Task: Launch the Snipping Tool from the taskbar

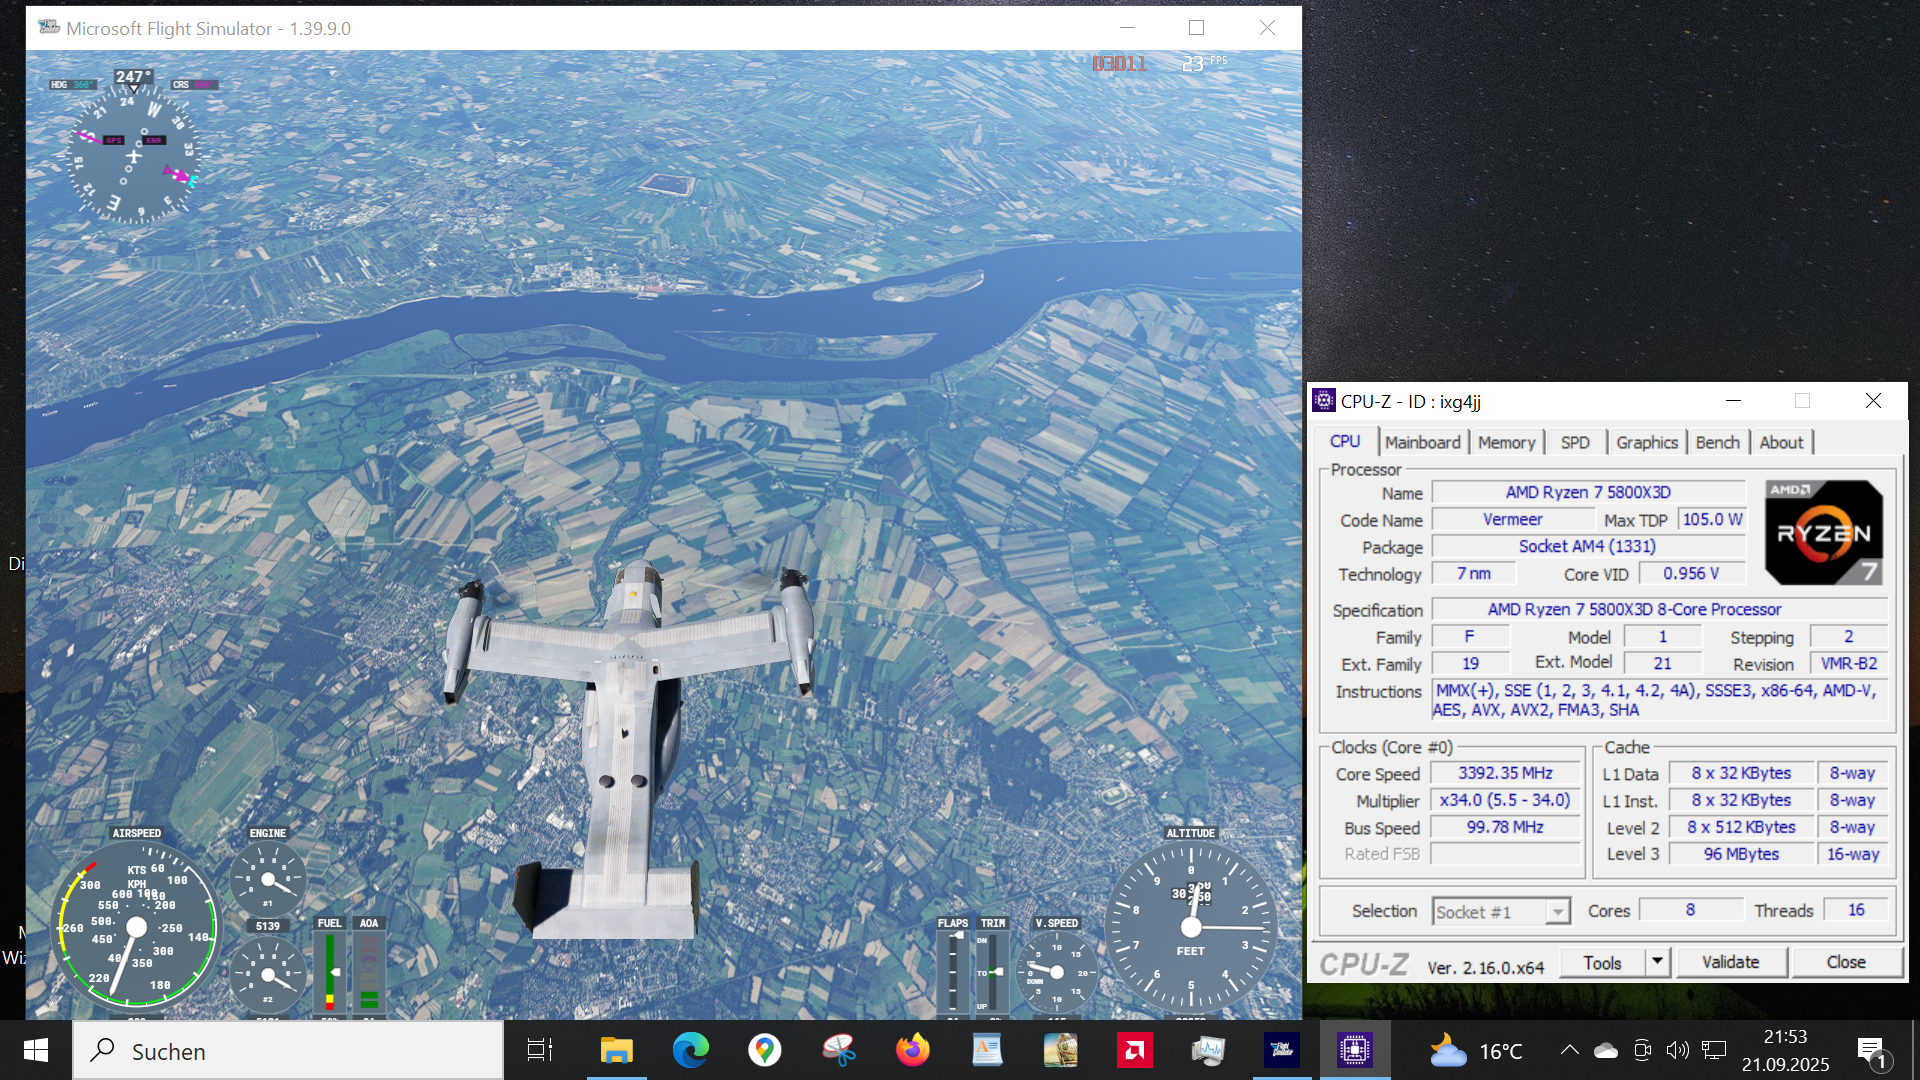Action: (x=838, y=1050)
